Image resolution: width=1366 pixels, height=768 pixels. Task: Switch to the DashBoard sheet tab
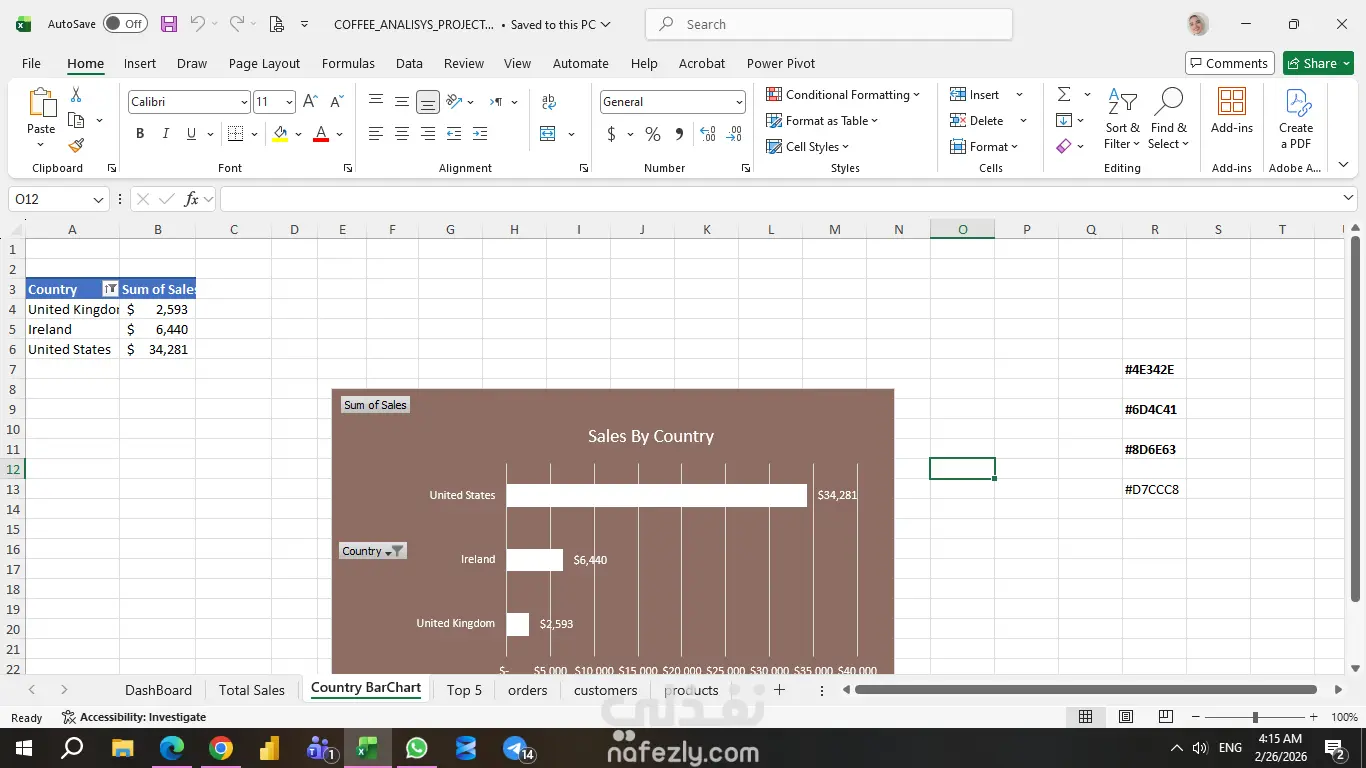pyautogui.click(x=158, y=690)
